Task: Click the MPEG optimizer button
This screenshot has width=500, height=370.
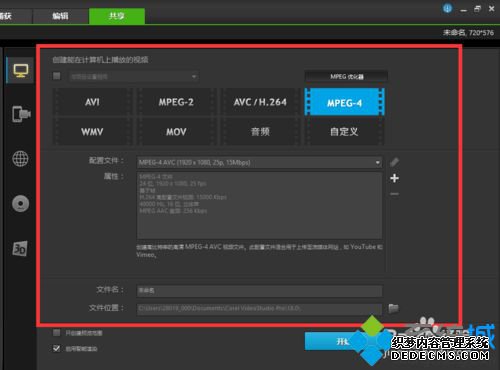Action: (346, 77)
